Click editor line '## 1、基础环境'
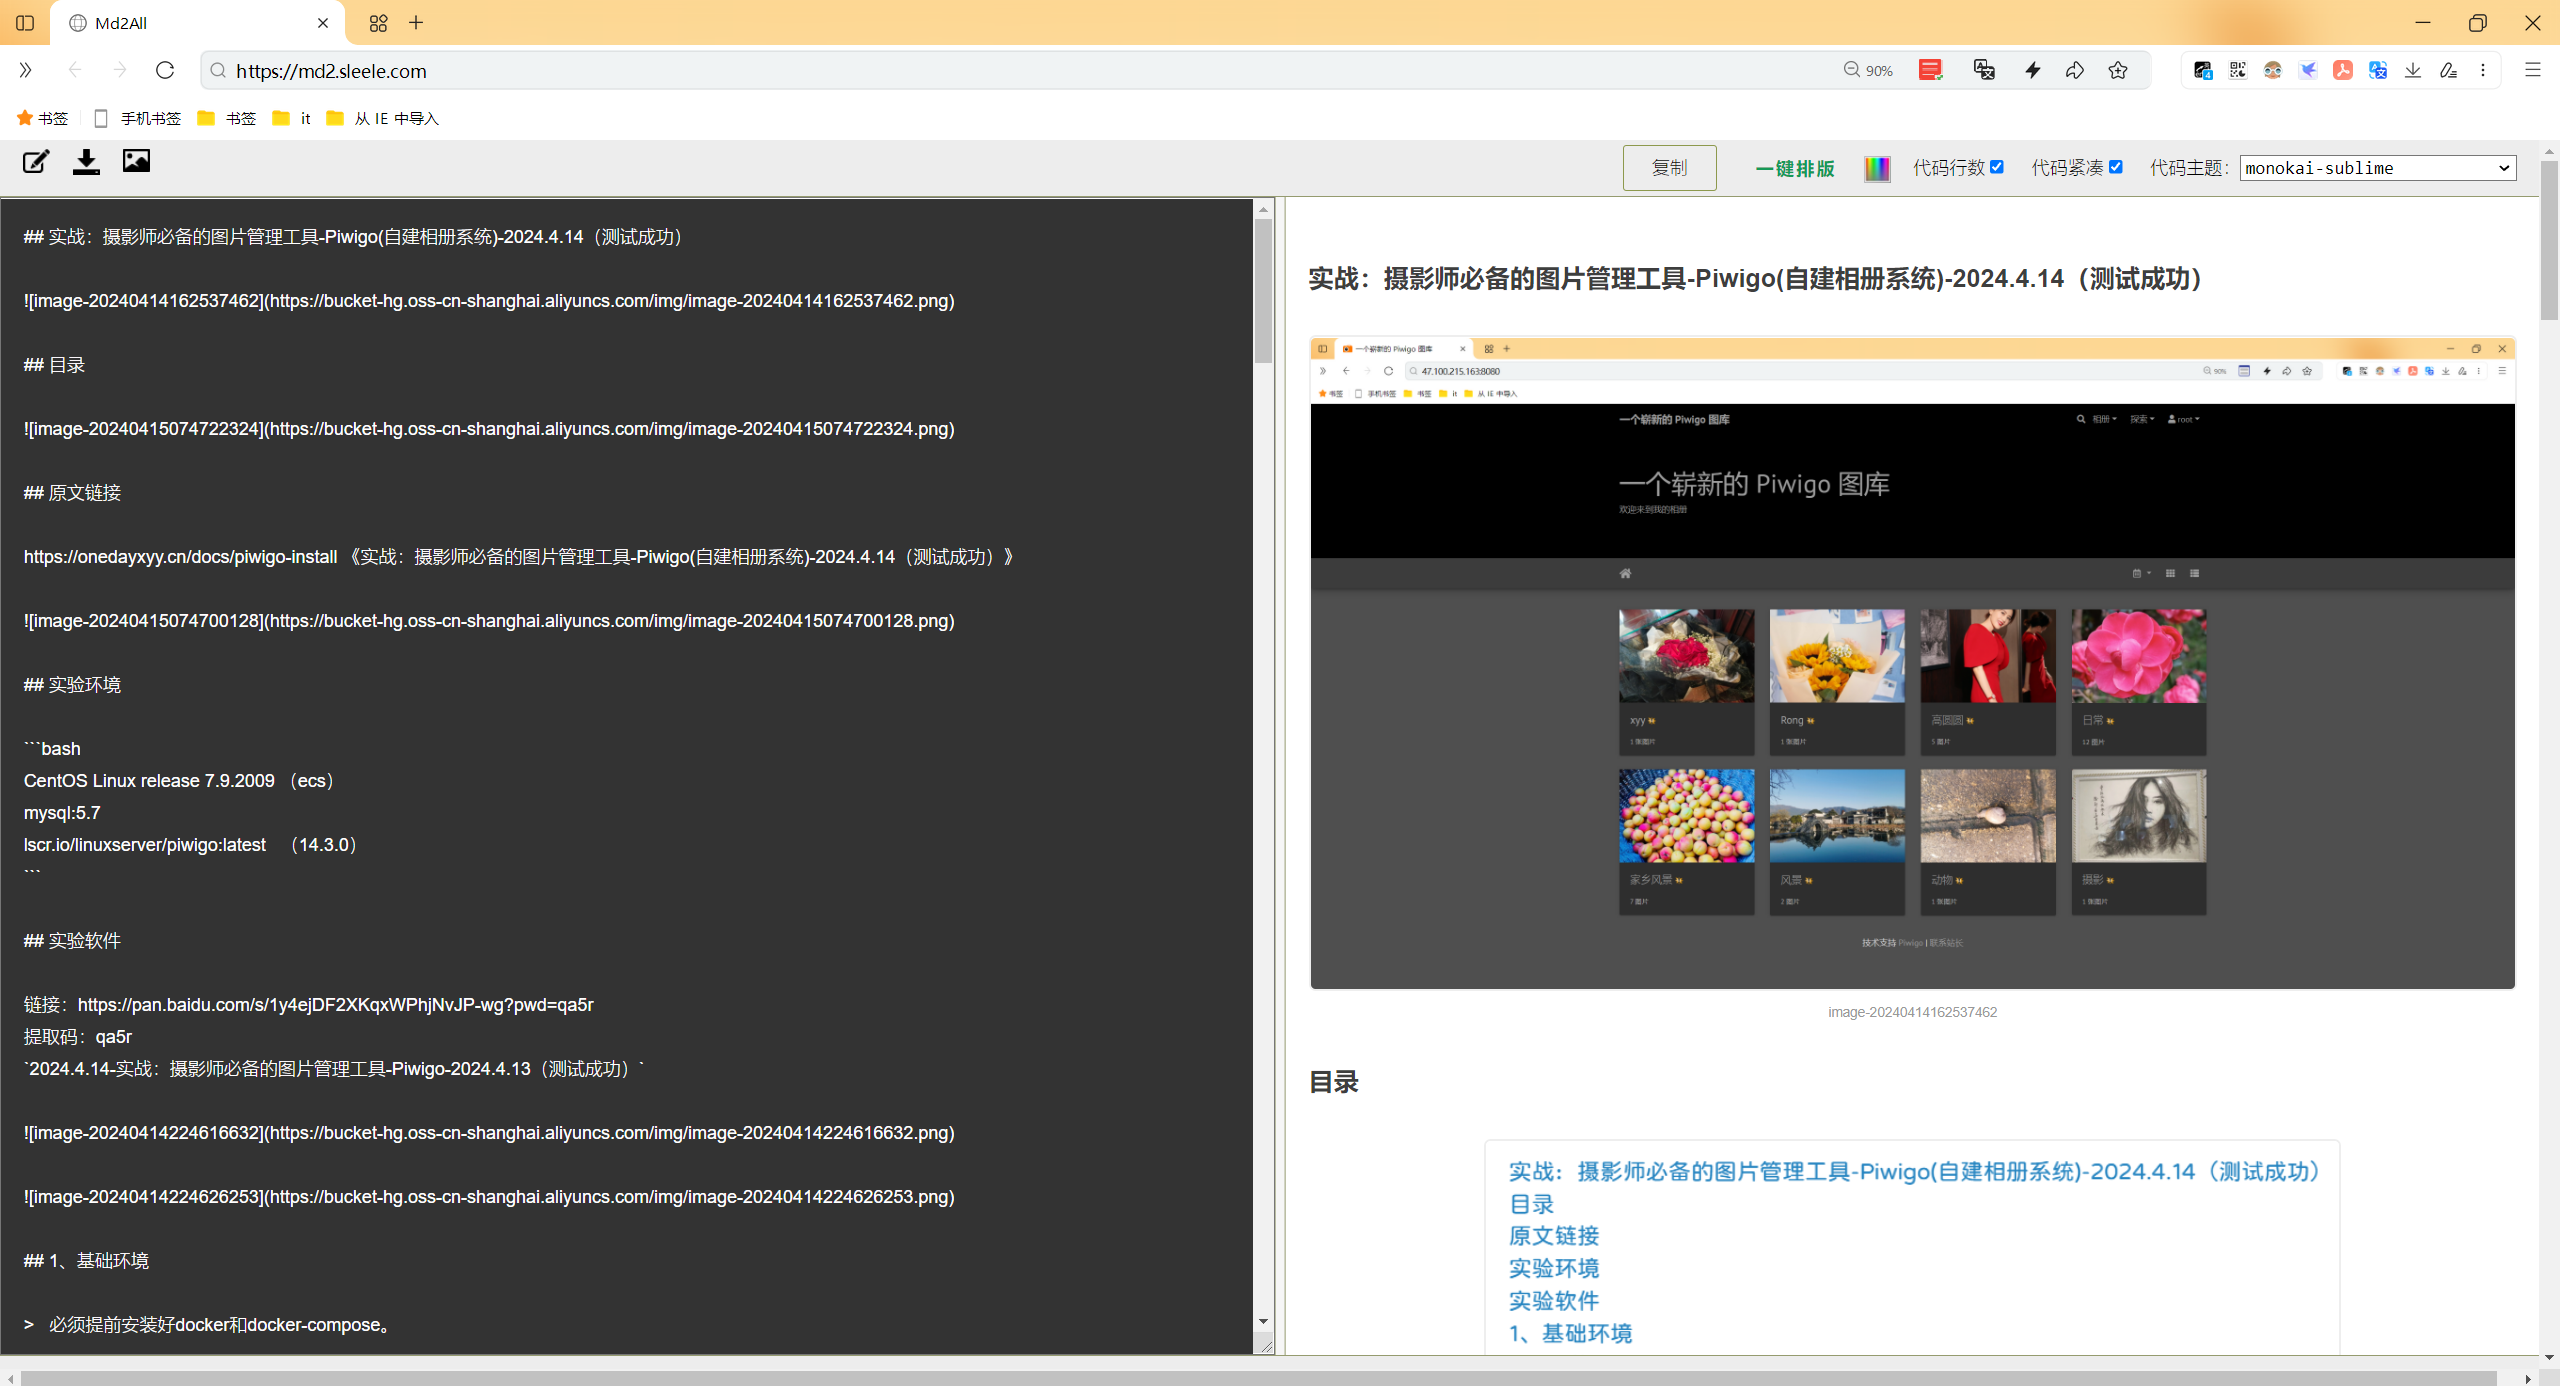The width and height of the screenshot is (2560, 1386). tap(86, 1261)
